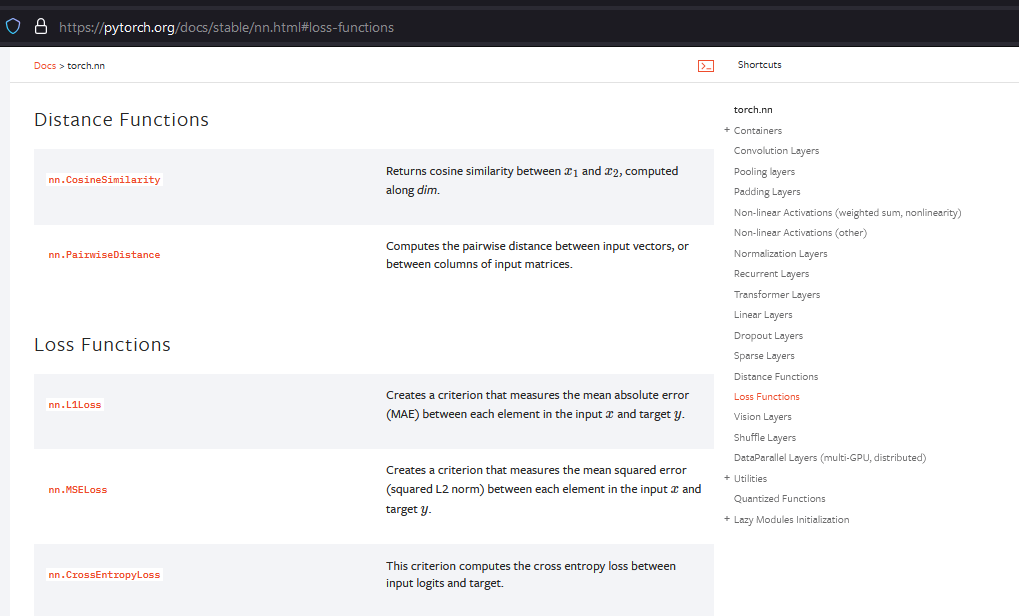Expand Lazy Modules Initialization section
1019x616 pixels.
pos(727,519)
